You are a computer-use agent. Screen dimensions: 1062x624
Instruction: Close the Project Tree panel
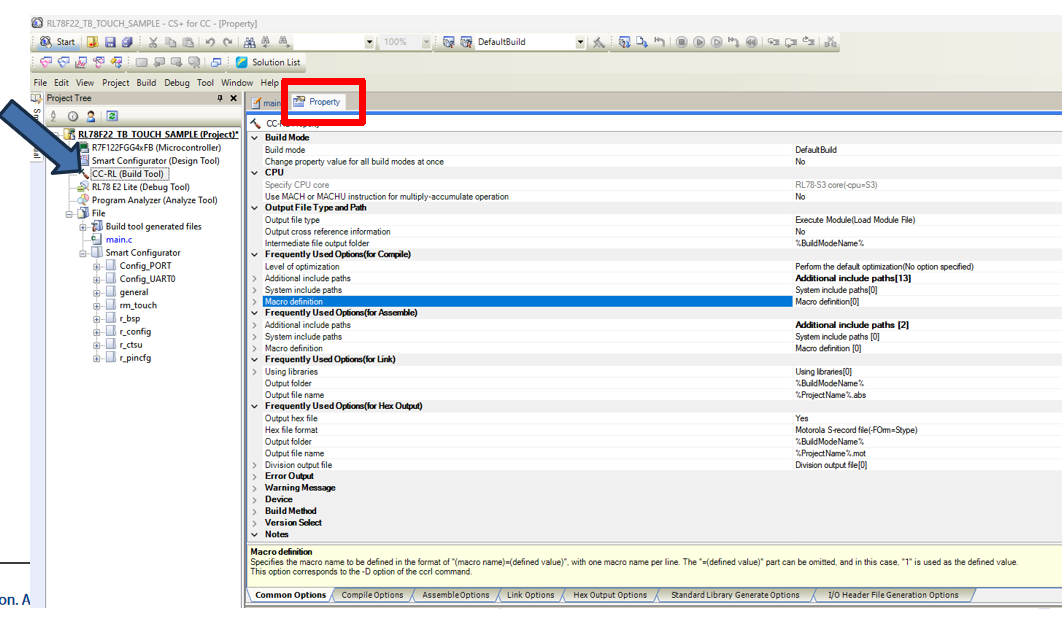click(234, 98)
